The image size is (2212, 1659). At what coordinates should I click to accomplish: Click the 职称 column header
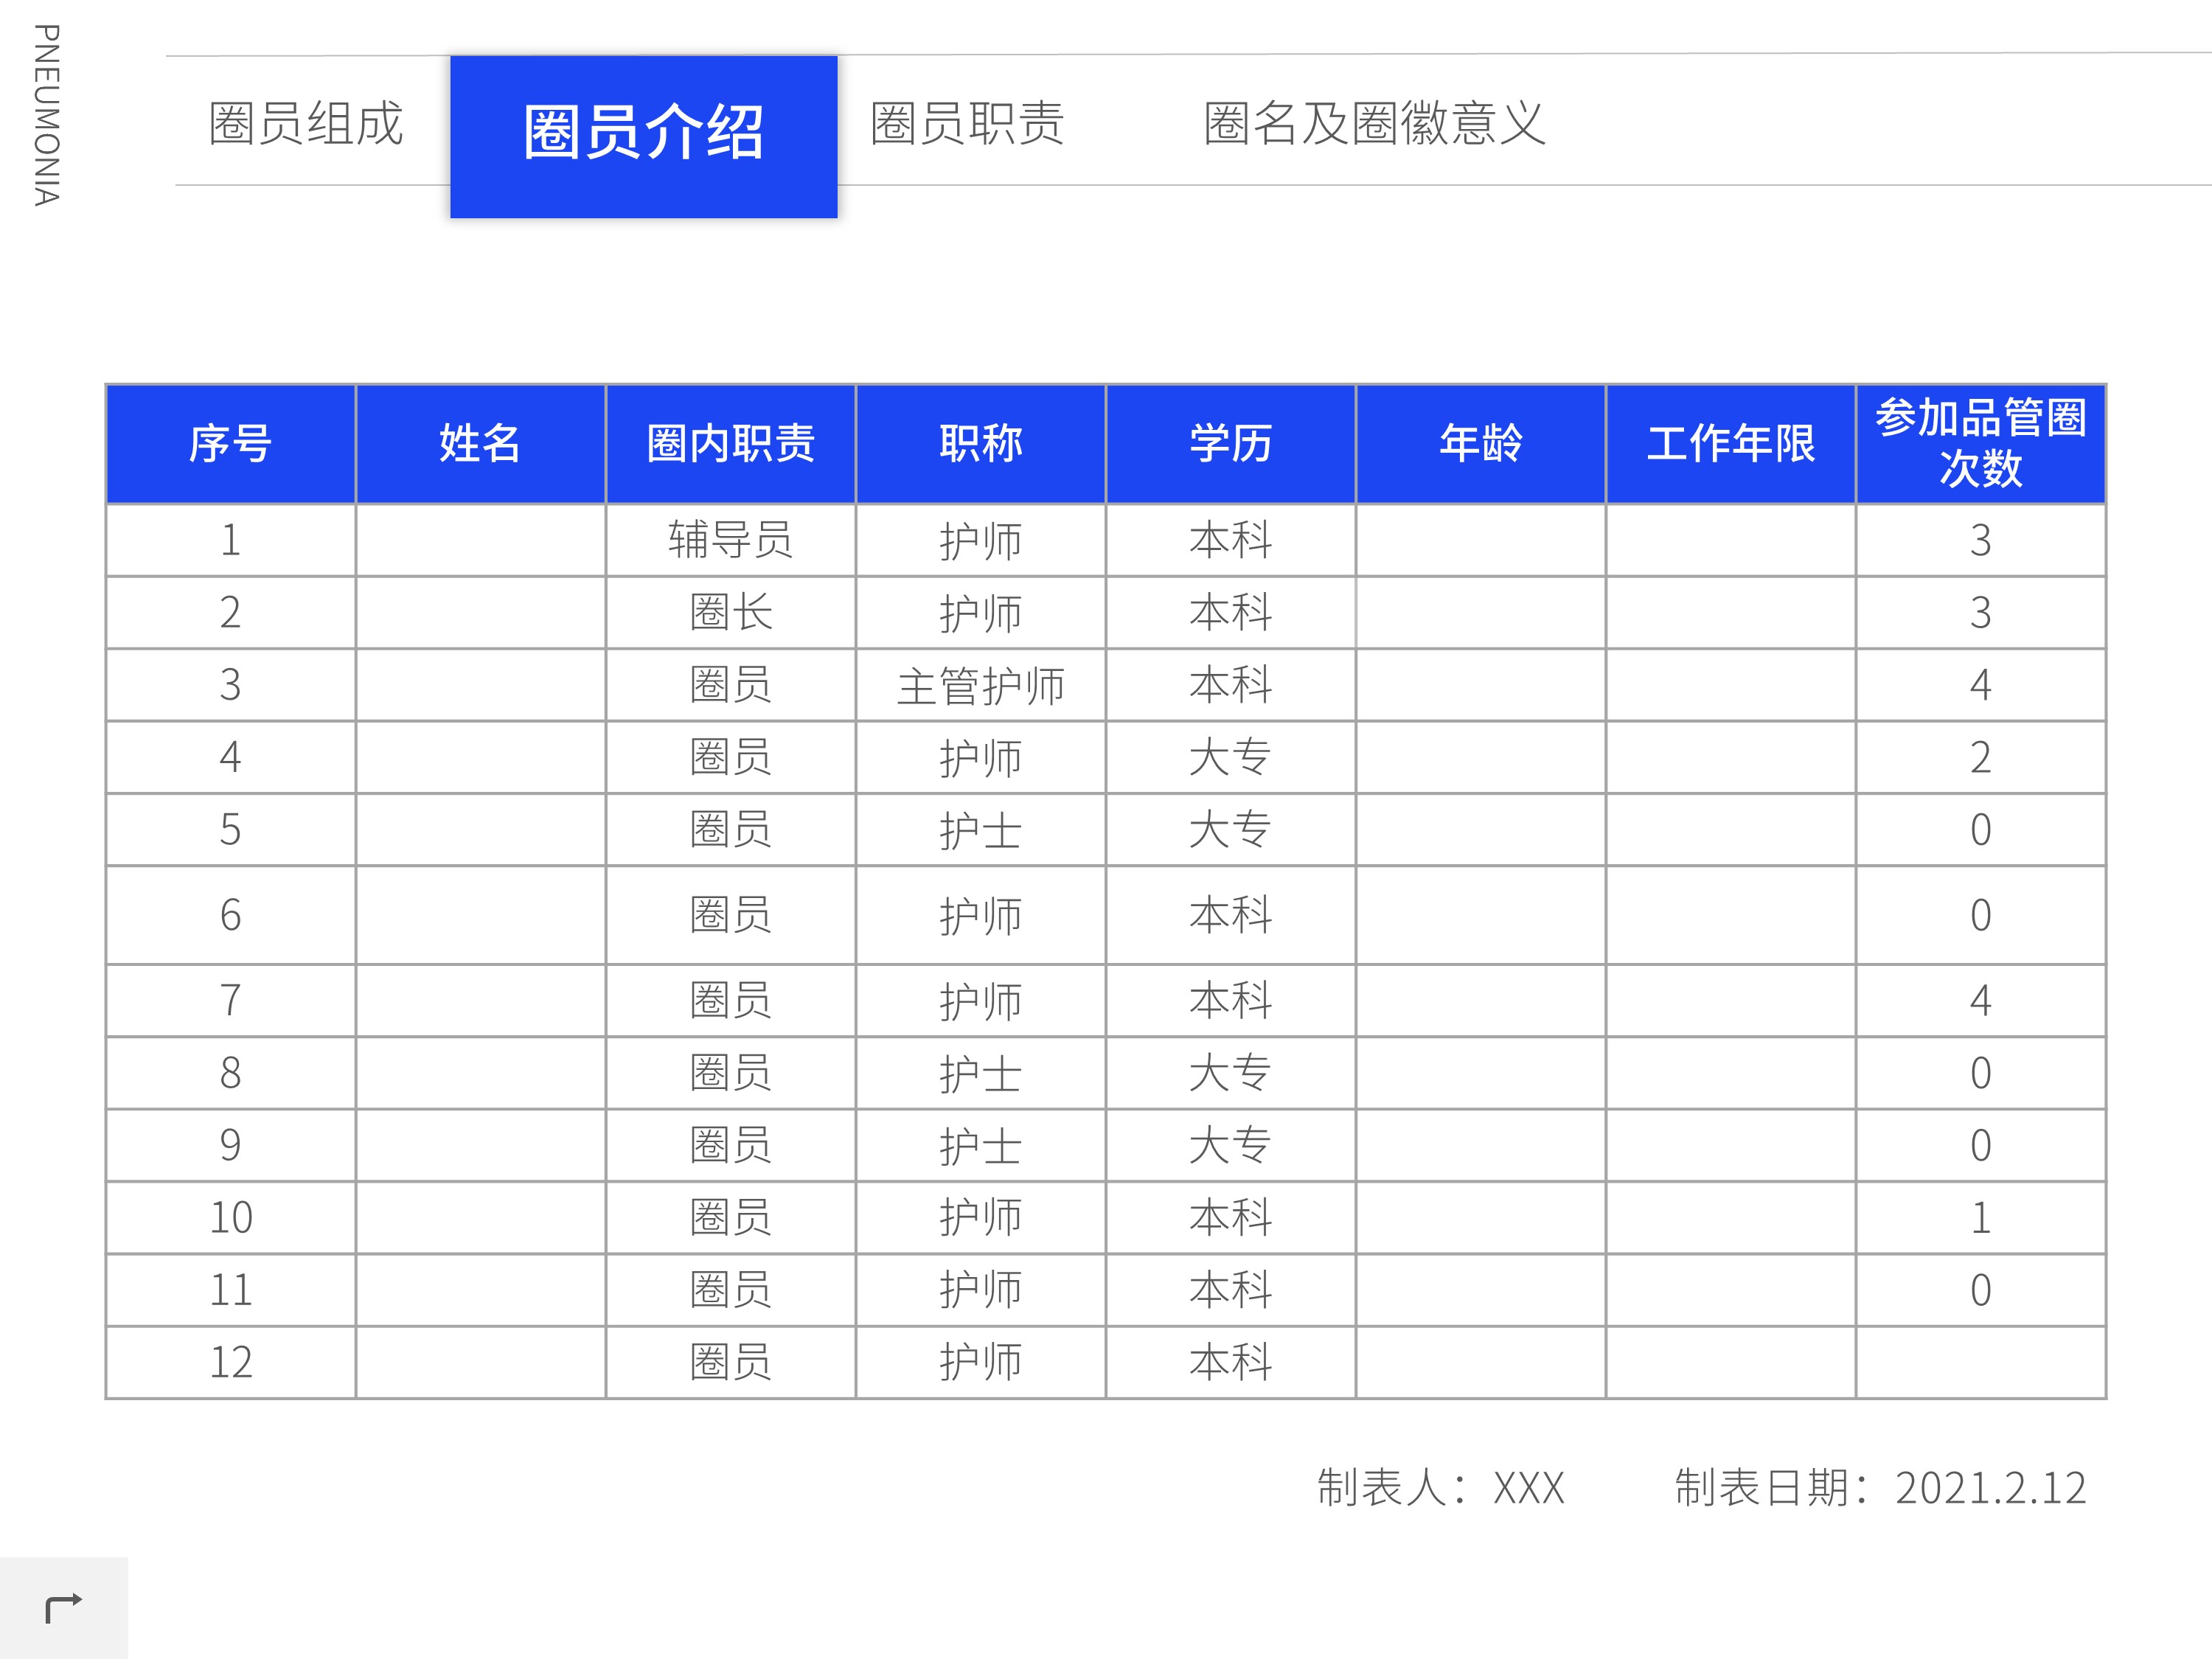click(x=981, y=444)
